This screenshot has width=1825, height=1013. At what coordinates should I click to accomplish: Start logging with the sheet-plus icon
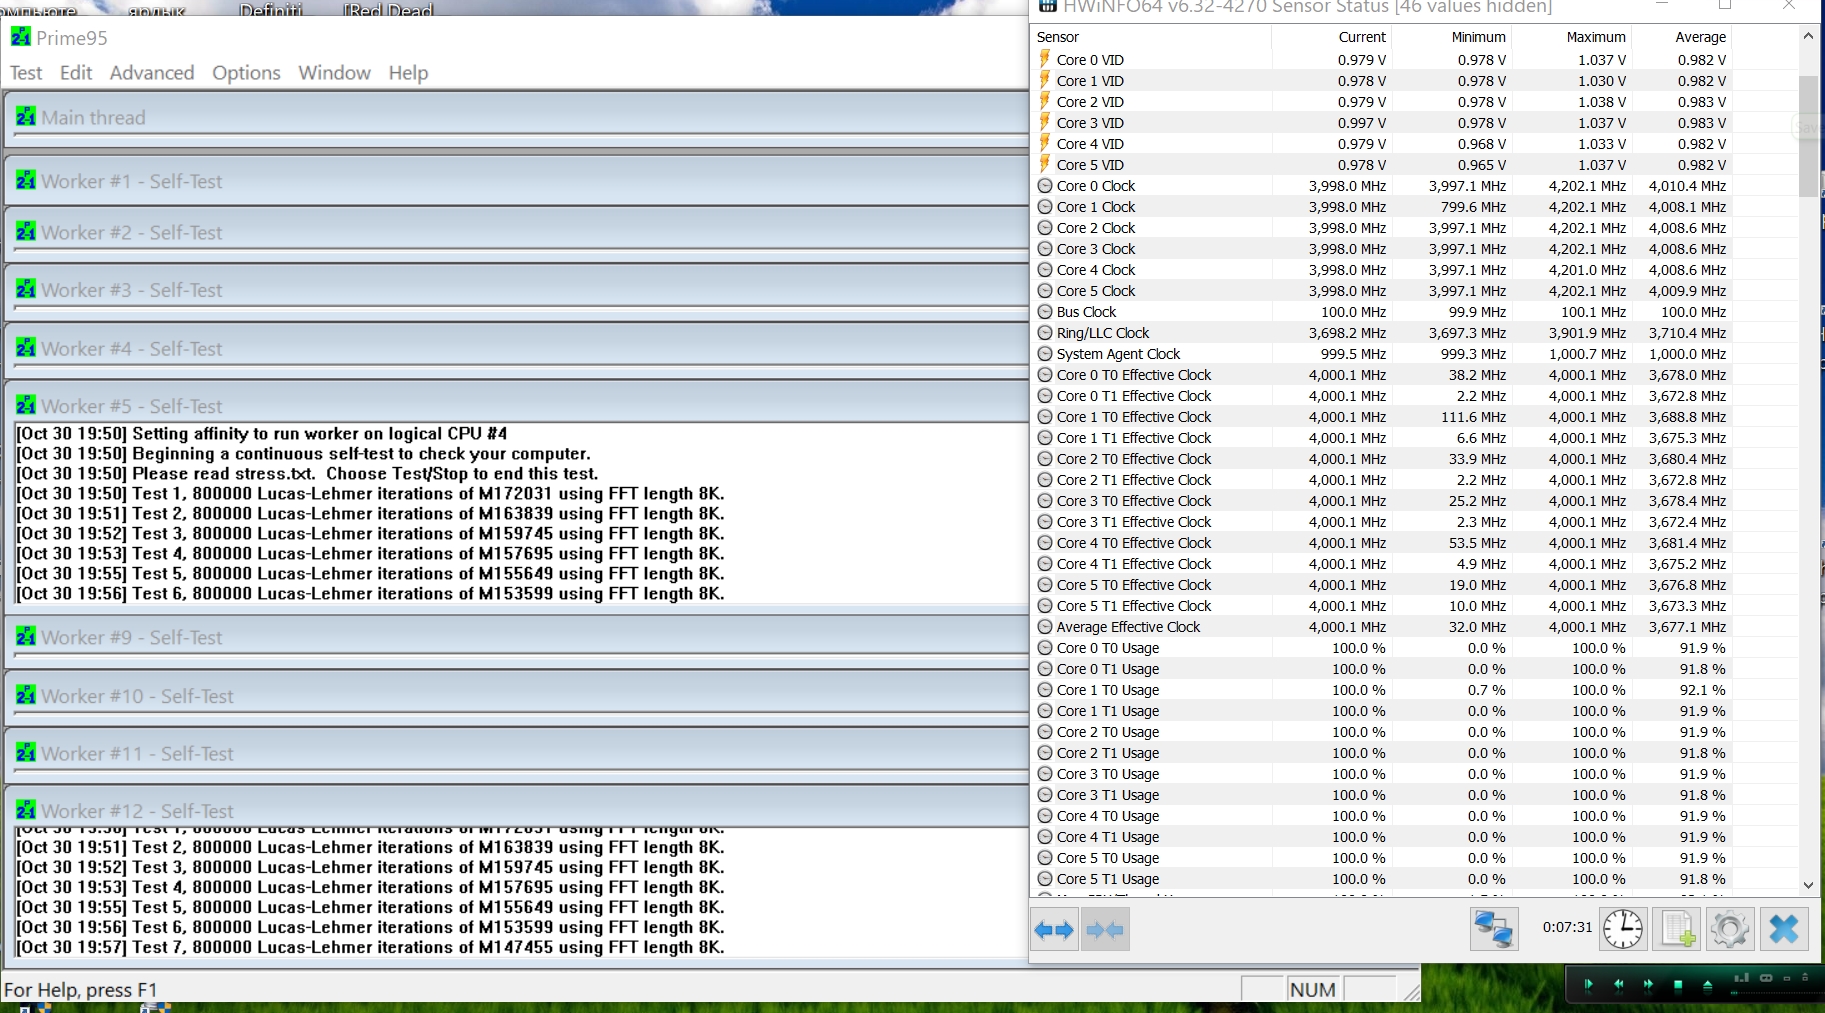[x=1677, y=929]
